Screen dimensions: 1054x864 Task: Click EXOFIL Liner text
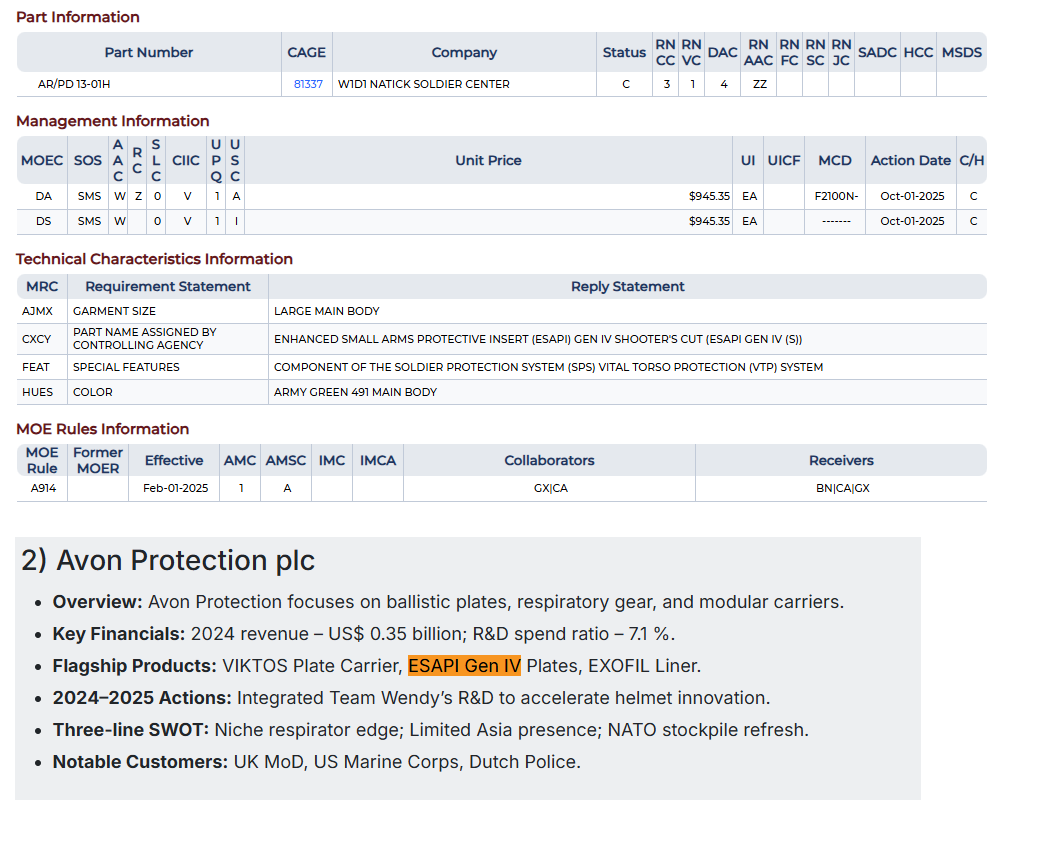[x=644, y=666]
